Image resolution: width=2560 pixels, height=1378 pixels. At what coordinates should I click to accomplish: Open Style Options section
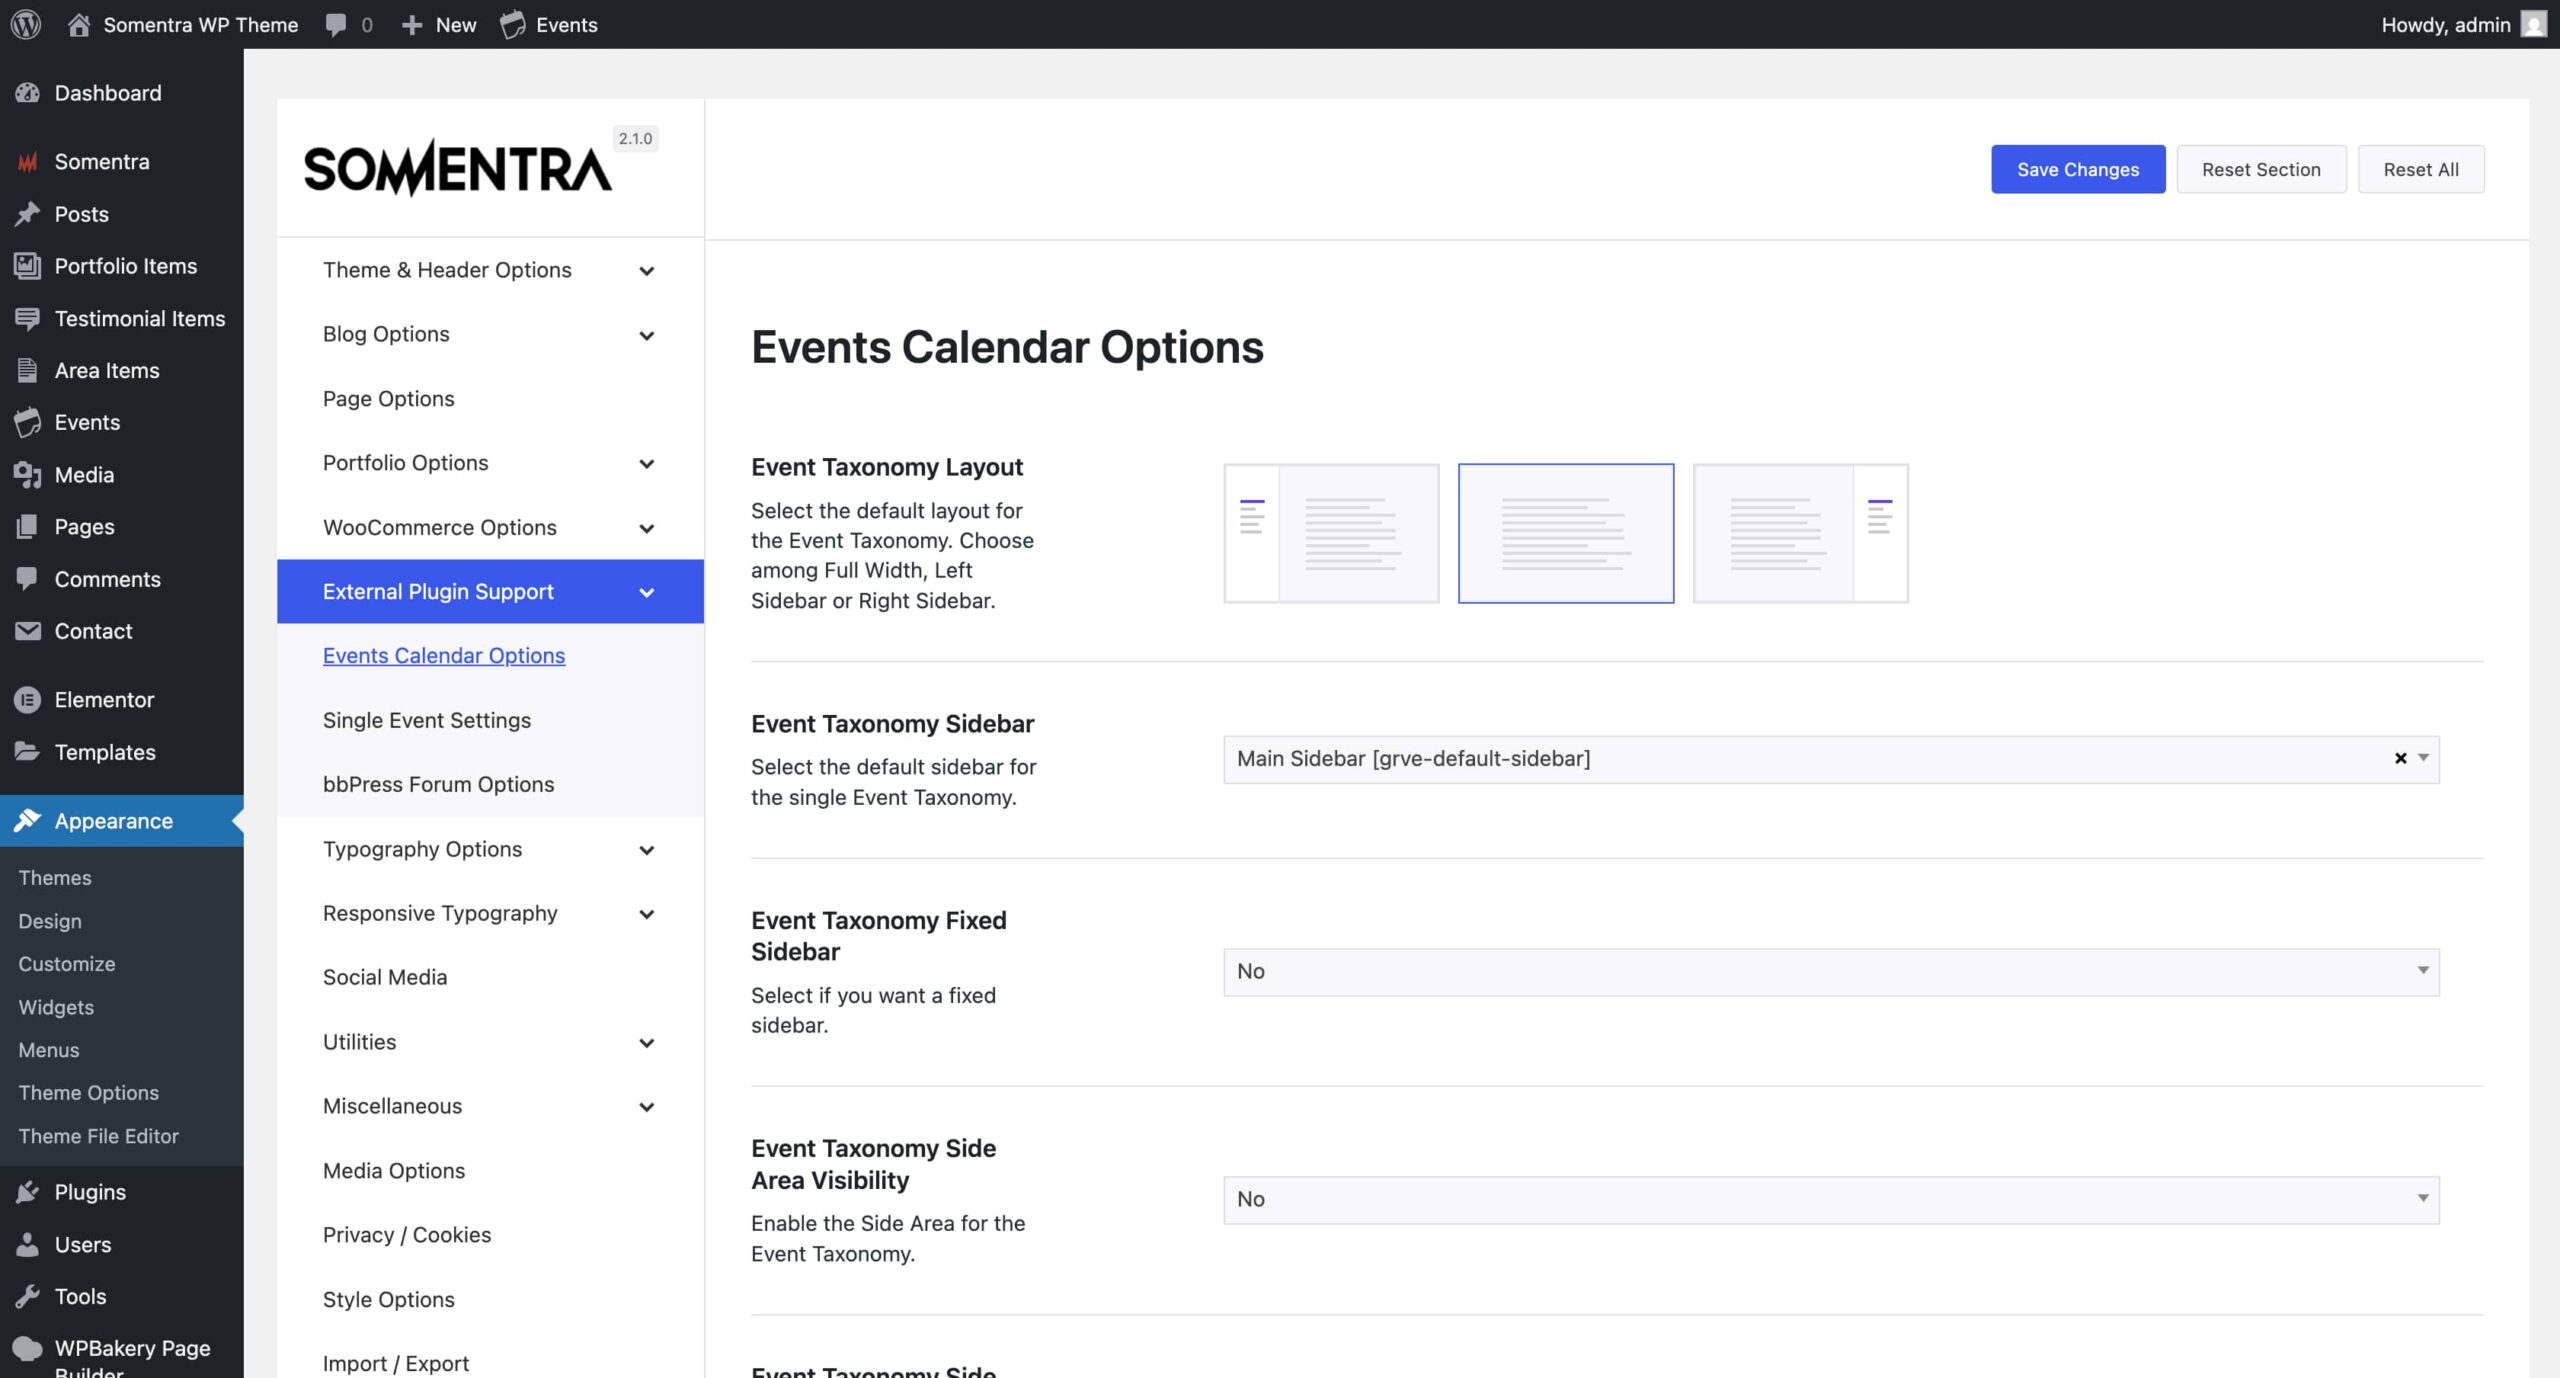pyautogui.click(x=389, y=1300)
